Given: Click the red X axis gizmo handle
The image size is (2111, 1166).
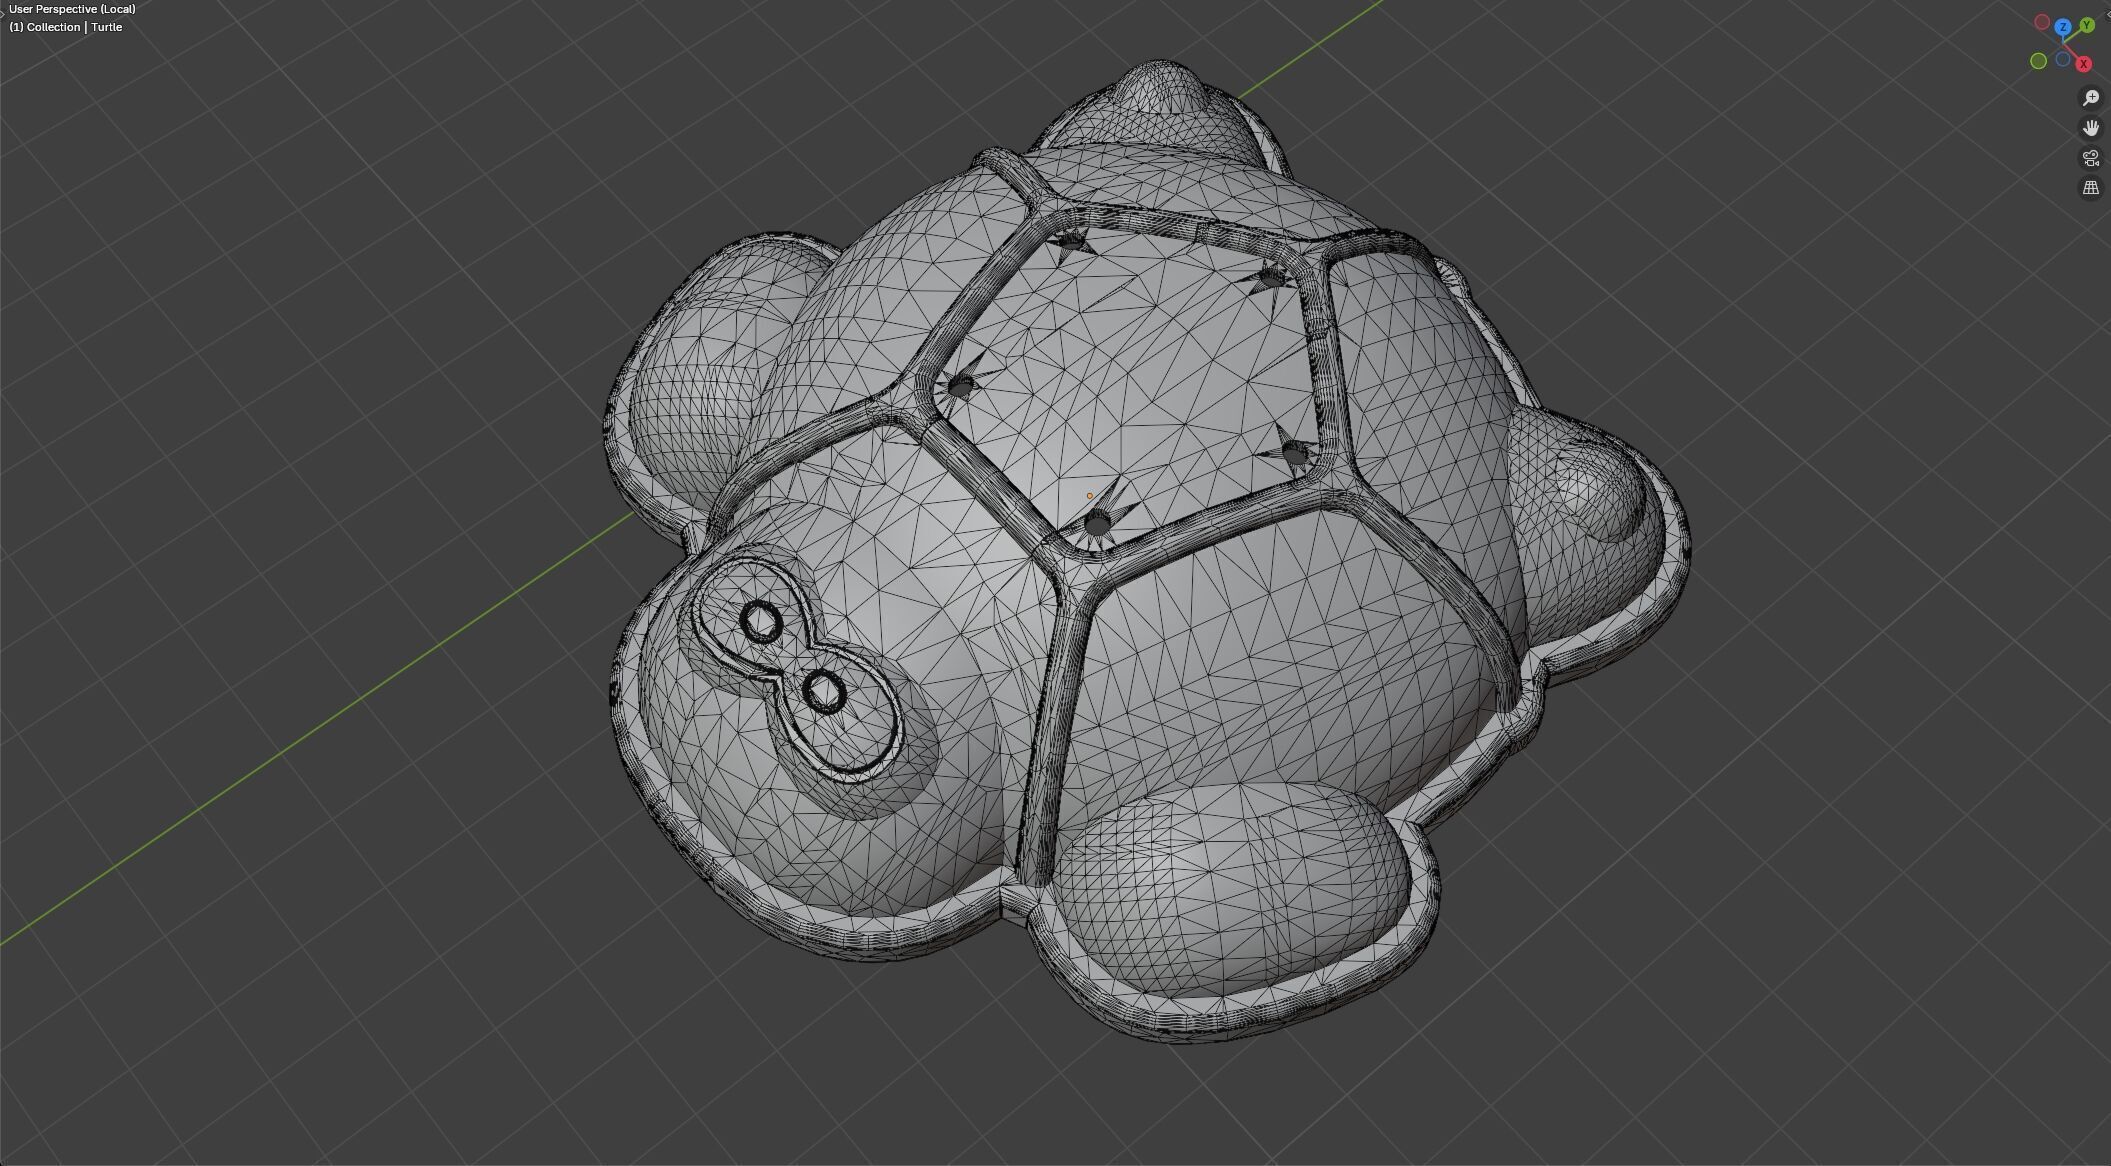Looking at the screenshot, I should [2083, 64].
